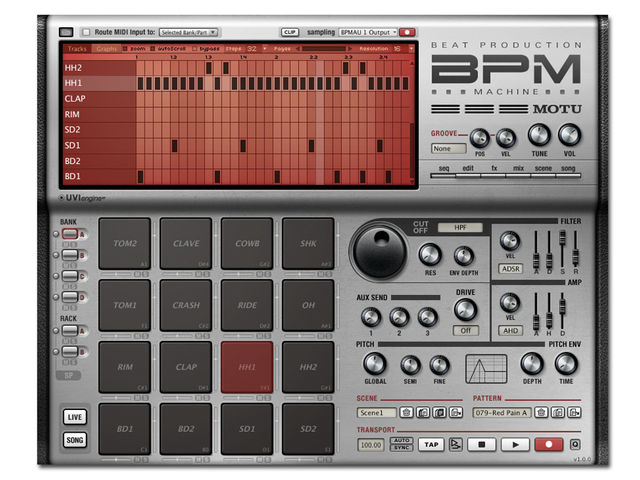Select Rack B switch
The height and width of the screenshot is (480, 640).
(70, 351)
